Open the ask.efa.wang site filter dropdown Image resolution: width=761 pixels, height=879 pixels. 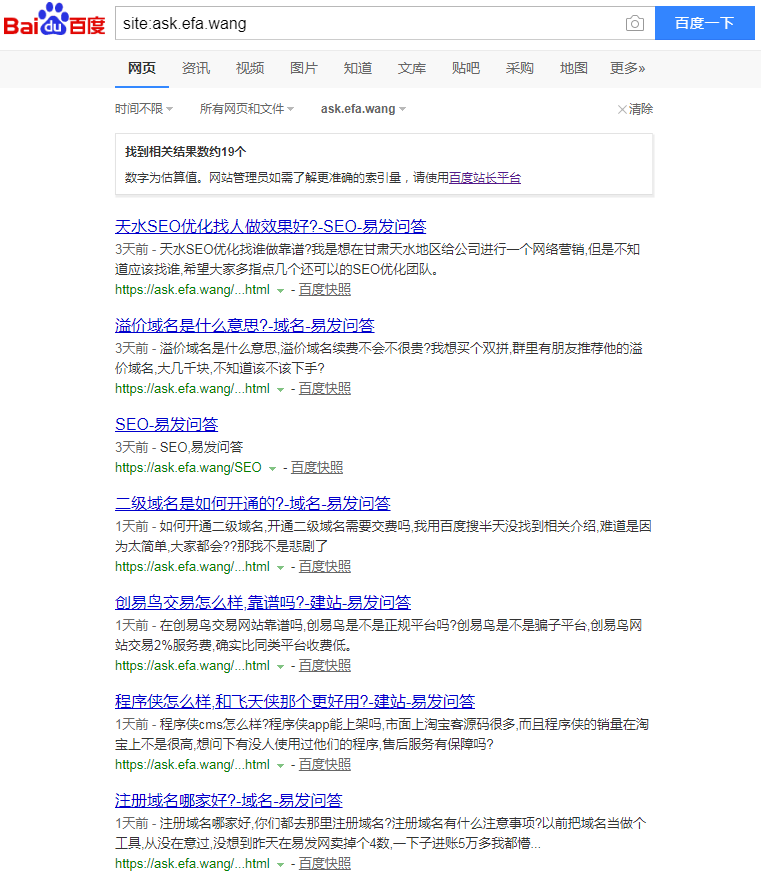point(363,109)
